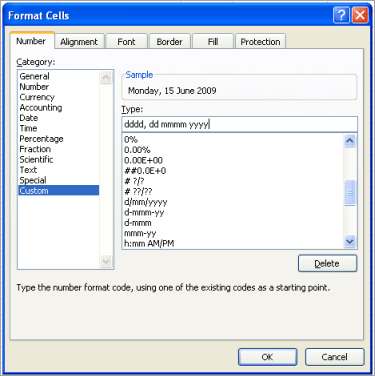Go to the Border tab
375x376 pixels.
click(169, 42)
